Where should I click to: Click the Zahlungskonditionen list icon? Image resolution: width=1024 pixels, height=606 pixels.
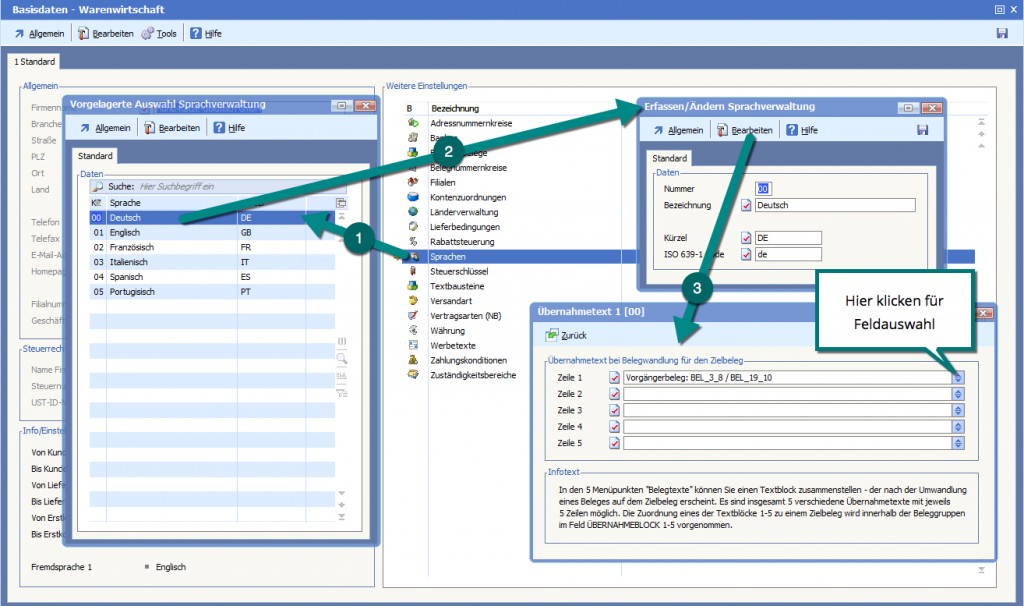[x=412, y=360]
